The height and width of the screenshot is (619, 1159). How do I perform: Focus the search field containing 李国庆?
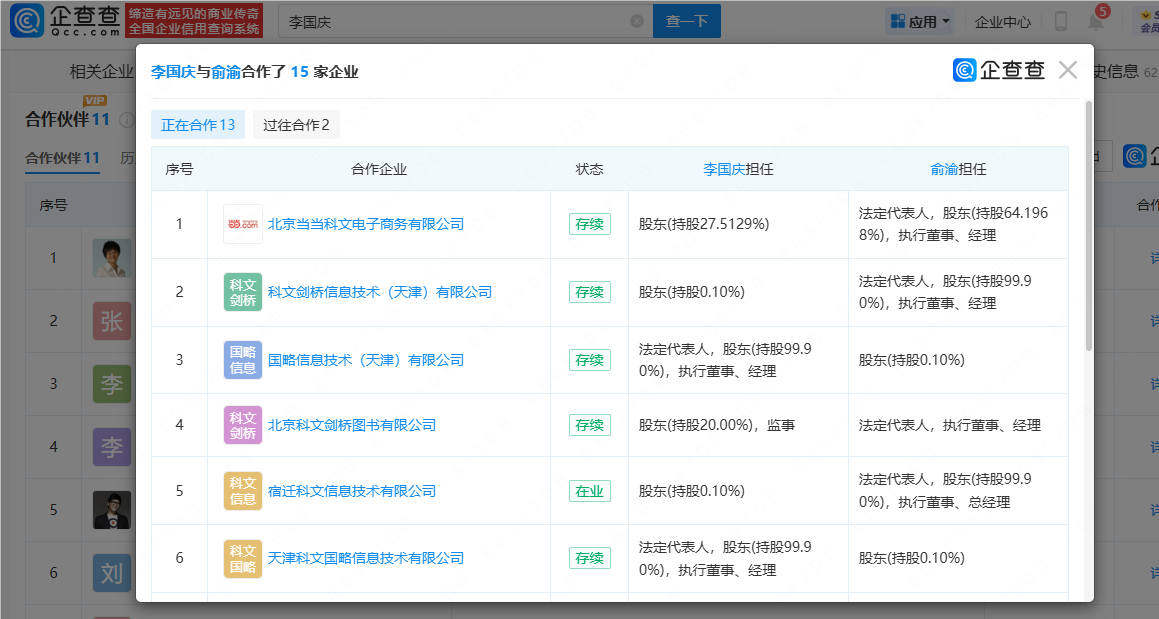pyautogui.click(x=466, y=21)
